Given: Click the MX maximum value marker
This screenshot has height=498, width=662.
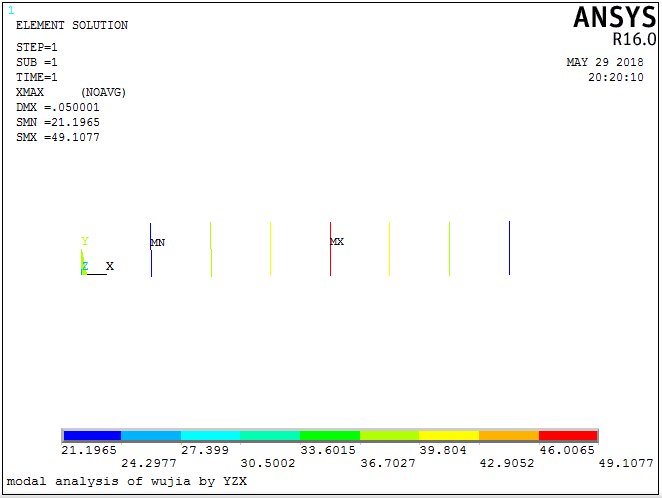Looking at the screenshot, I should (x=337, y=242).
